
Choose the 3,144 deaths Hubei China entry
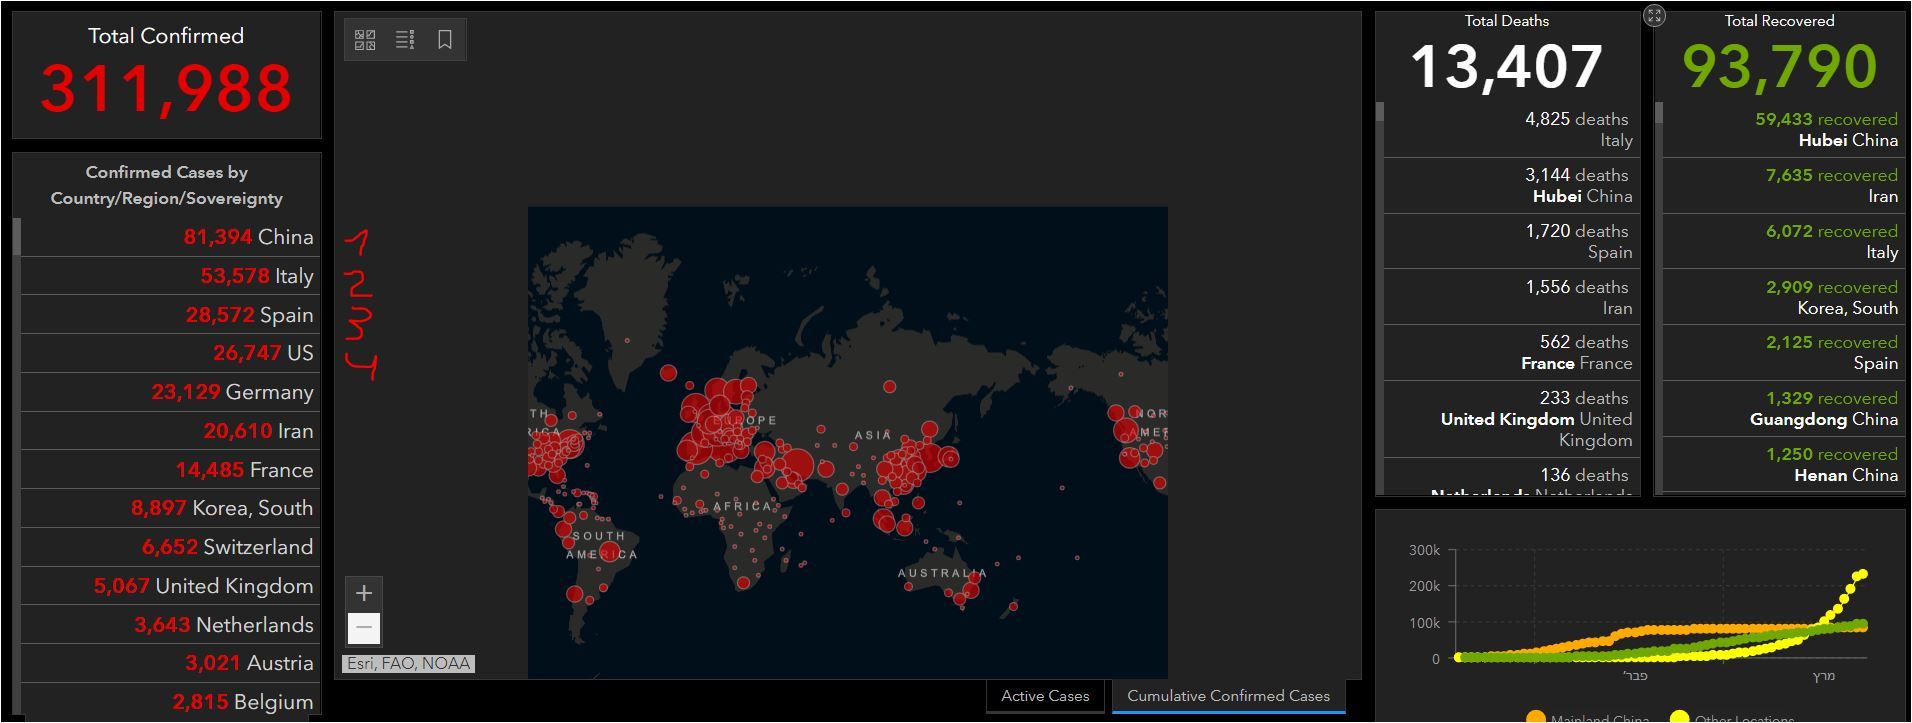click(1510, 186)
